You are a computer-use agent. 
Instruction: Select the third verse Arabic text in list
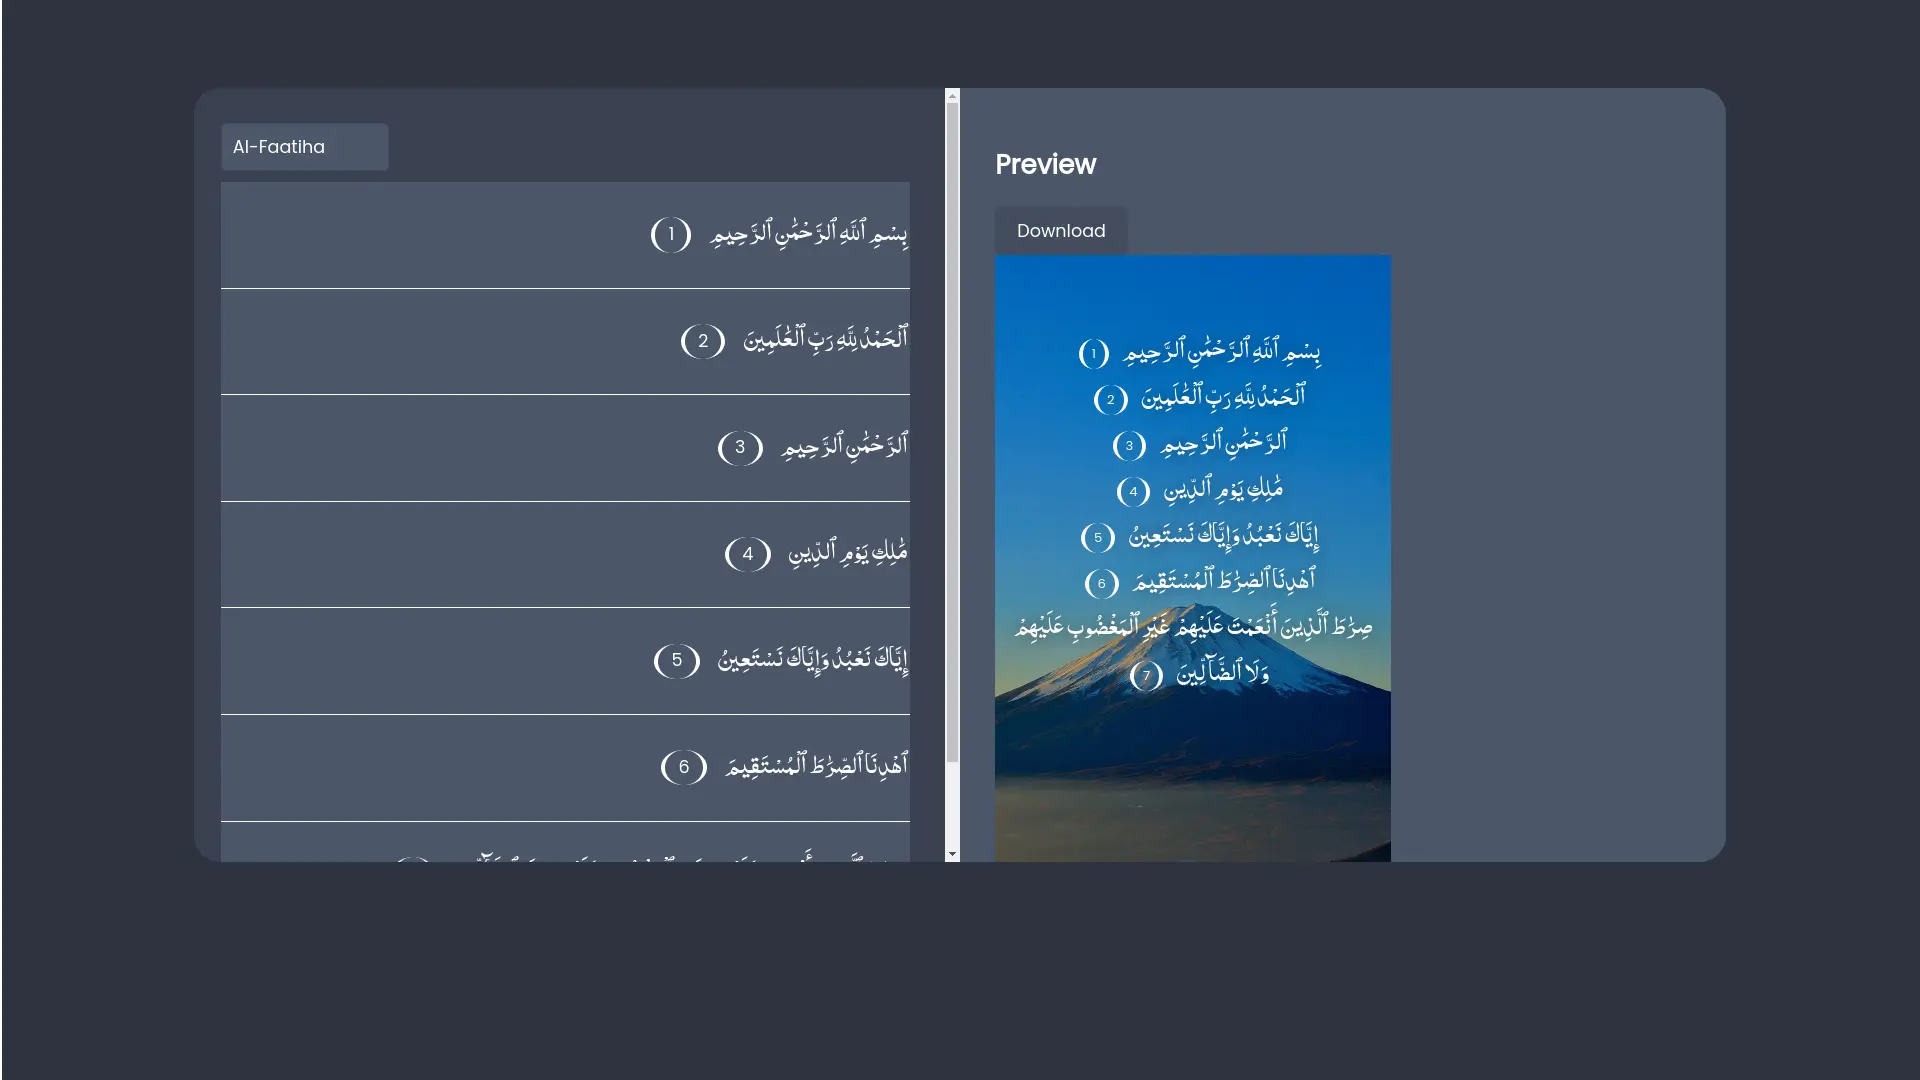pos(845,447)
